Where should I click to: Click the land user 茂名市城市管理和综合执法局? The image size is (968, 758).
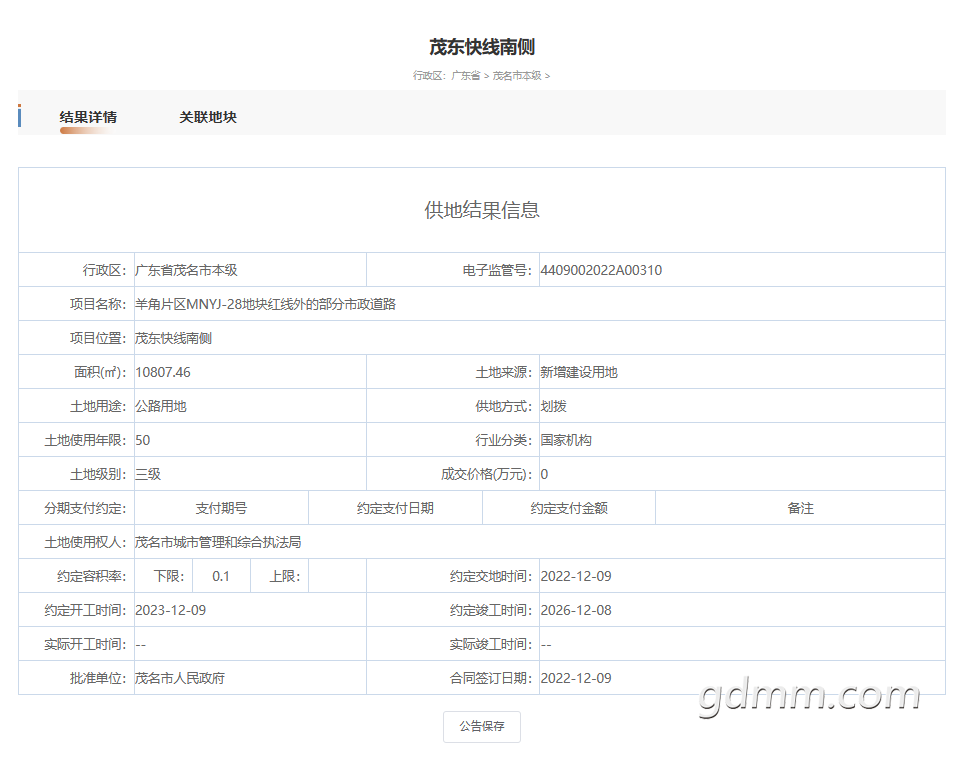point(218,542)
